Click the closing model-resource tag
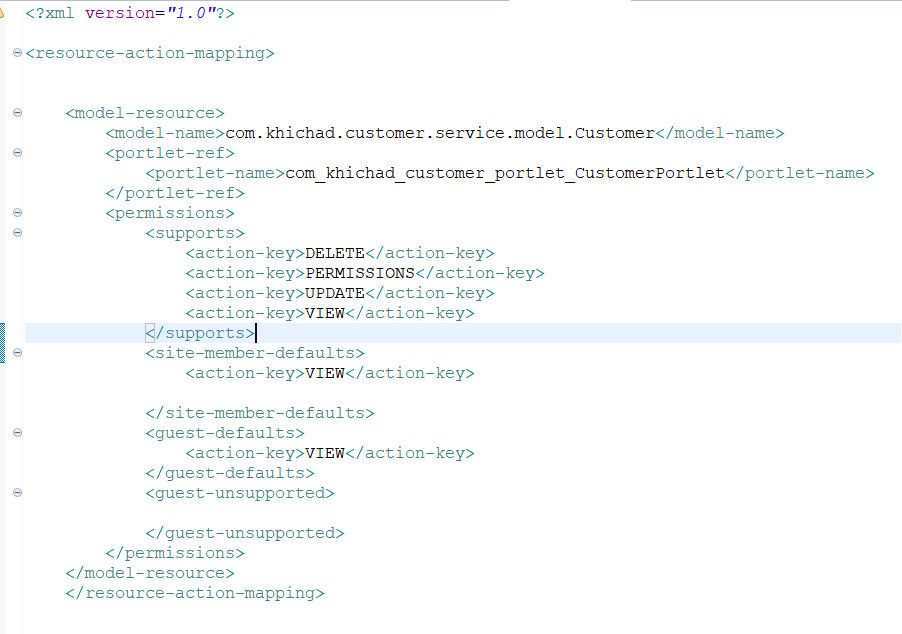902x634 pixels. coord(150,573)
